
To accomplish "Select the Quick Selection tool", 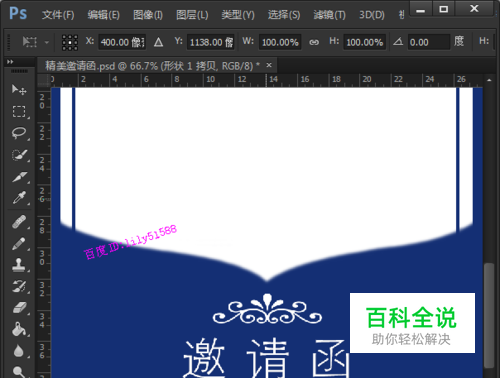I will click(19, 155).
